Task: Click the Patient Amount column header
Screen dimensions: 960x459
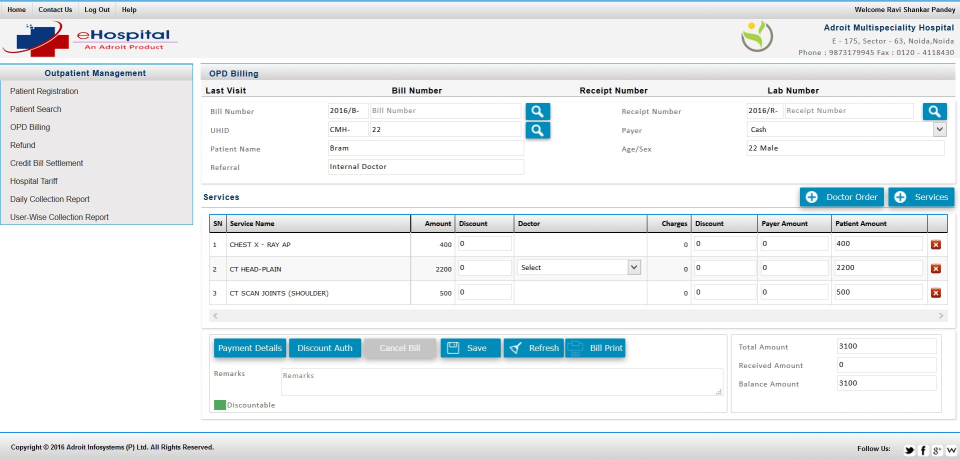Action: coord(879,223)
